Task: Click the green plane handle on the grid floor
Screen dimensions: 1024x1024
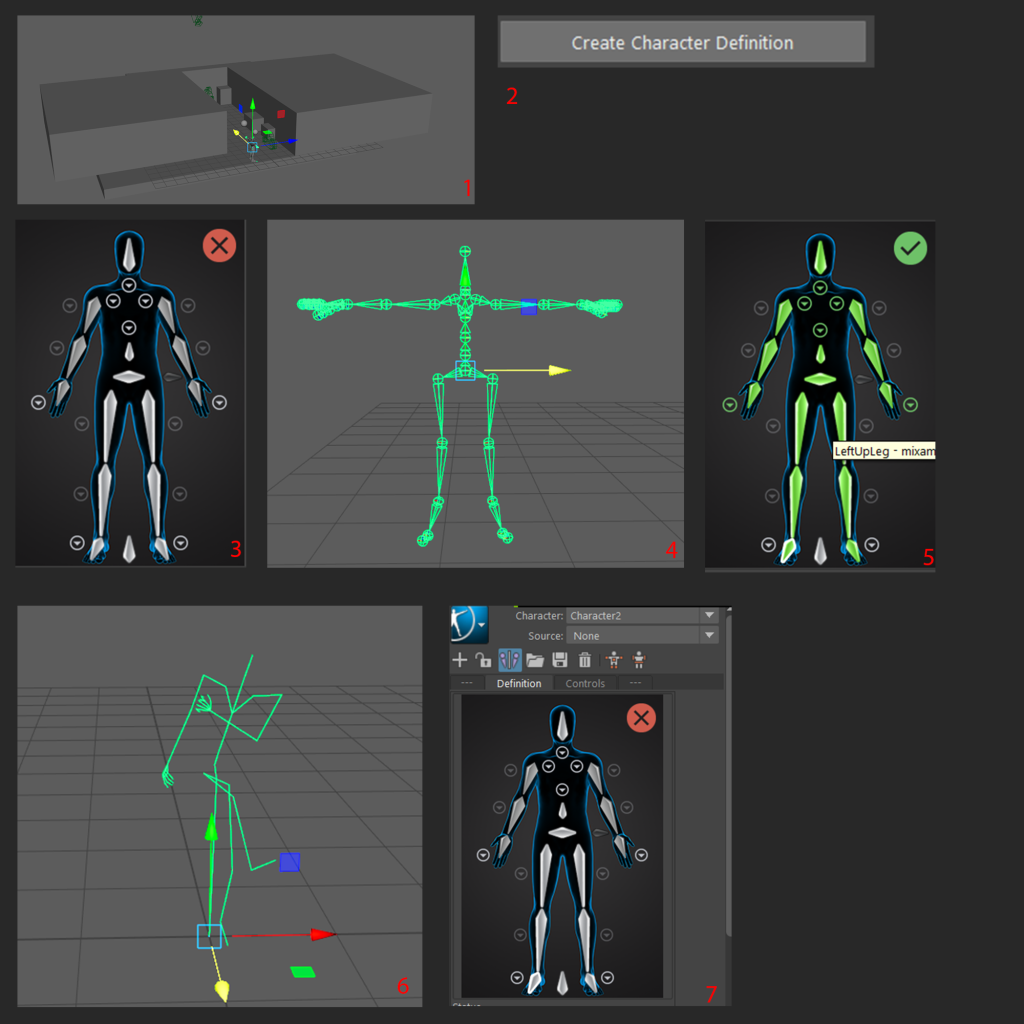Action: [303, 972]
